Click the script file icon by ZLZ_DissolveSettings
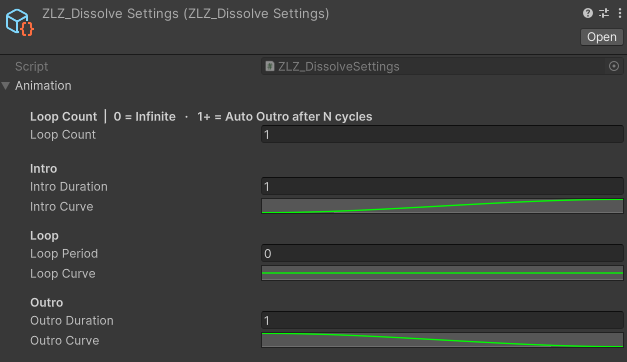 [x=270, y=66]
